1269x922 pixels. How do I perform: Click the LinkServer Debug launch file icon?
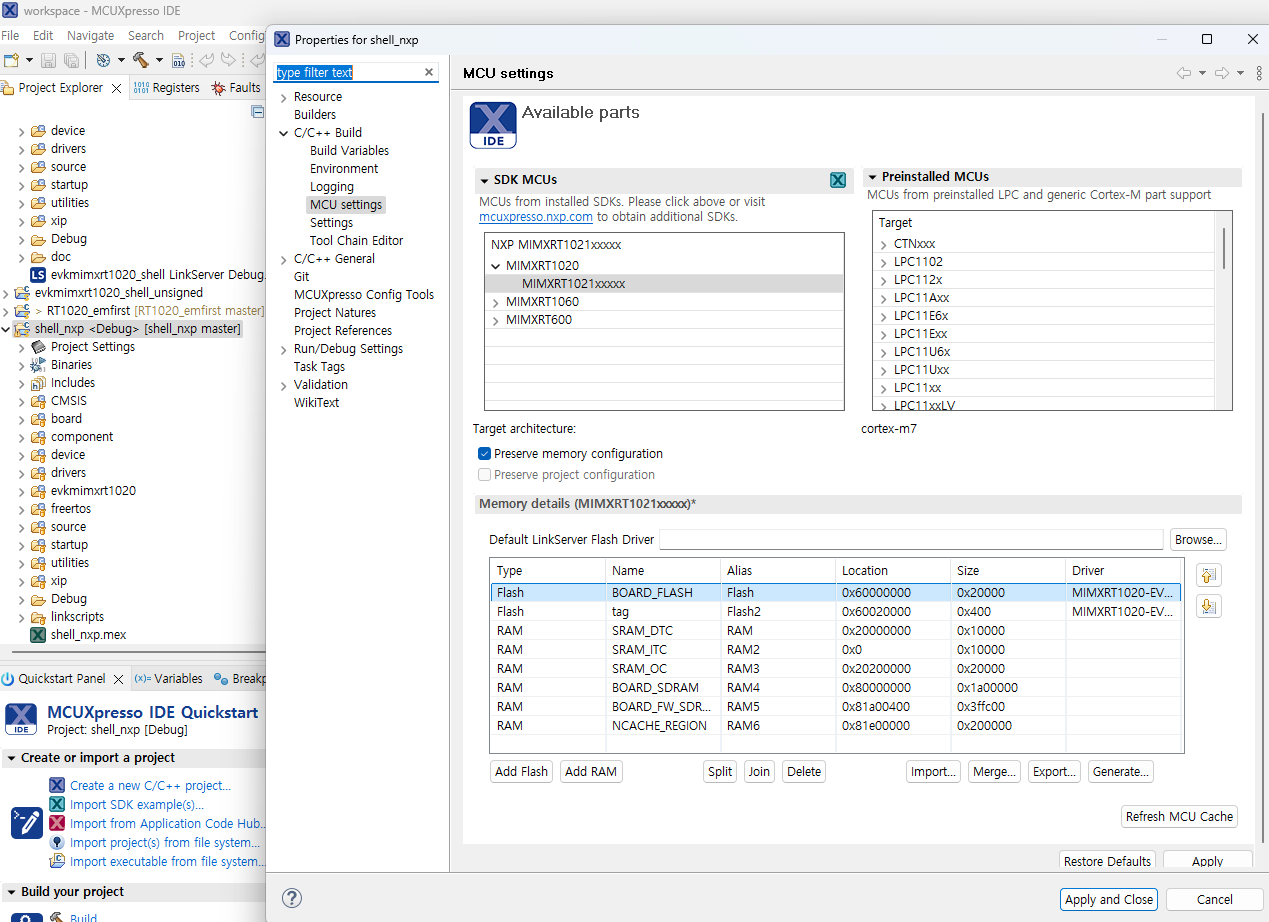point(38,275)
